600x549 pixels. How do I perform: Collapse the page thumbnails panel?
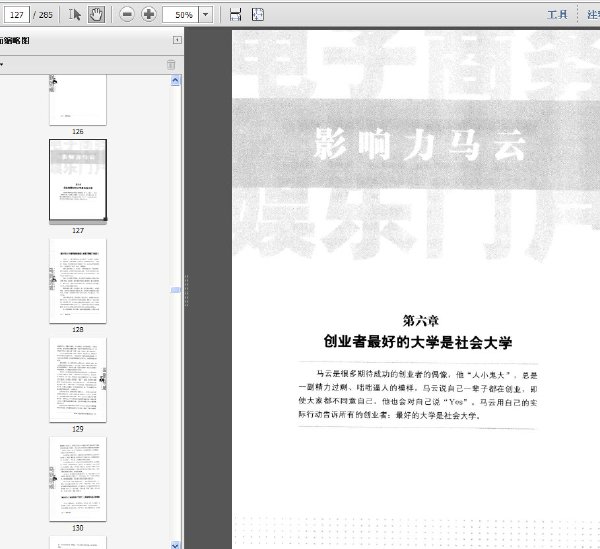(x=177, y=40)
